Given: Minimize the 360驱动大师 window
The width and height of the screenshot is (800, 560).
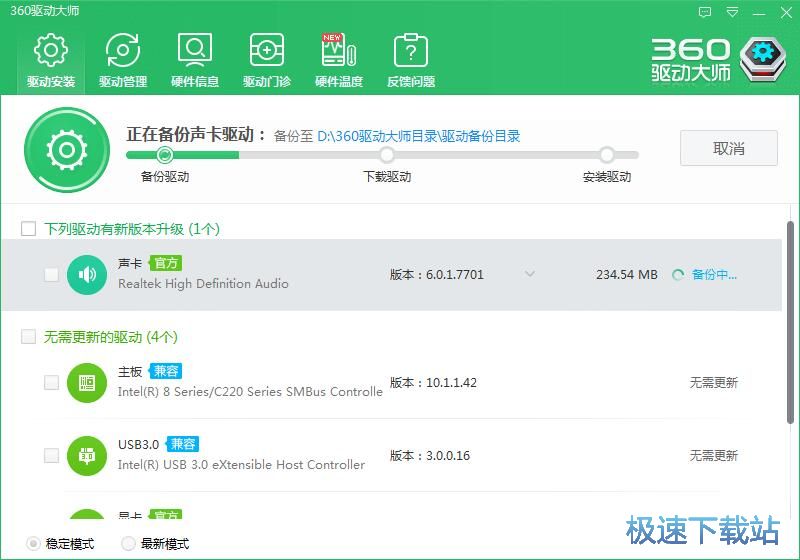Looking at the screenshot, I should [759, 13].
